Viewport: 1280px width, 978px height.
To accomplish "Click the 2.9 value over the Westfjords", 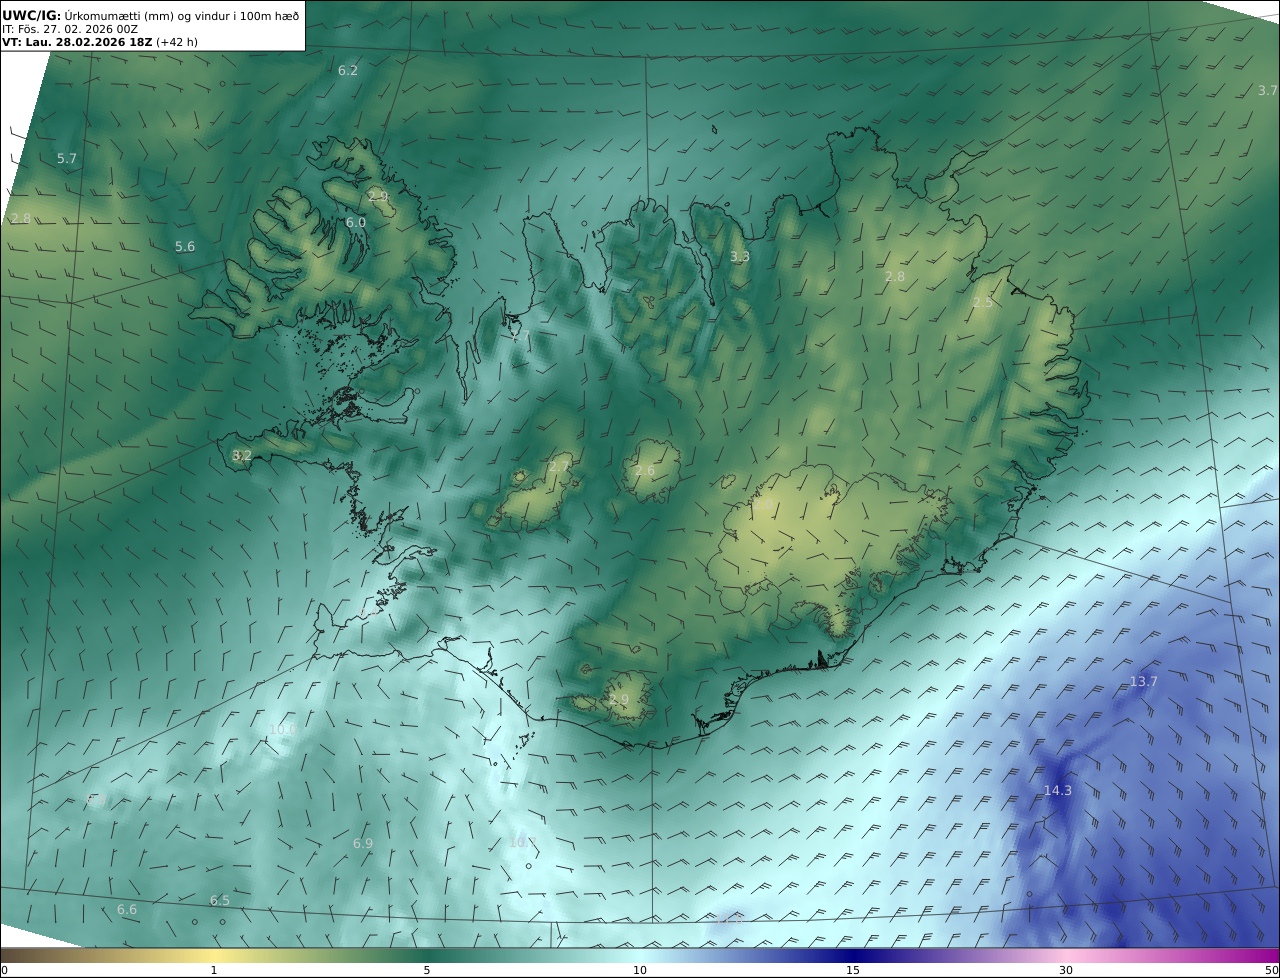I will click(378, 196).
